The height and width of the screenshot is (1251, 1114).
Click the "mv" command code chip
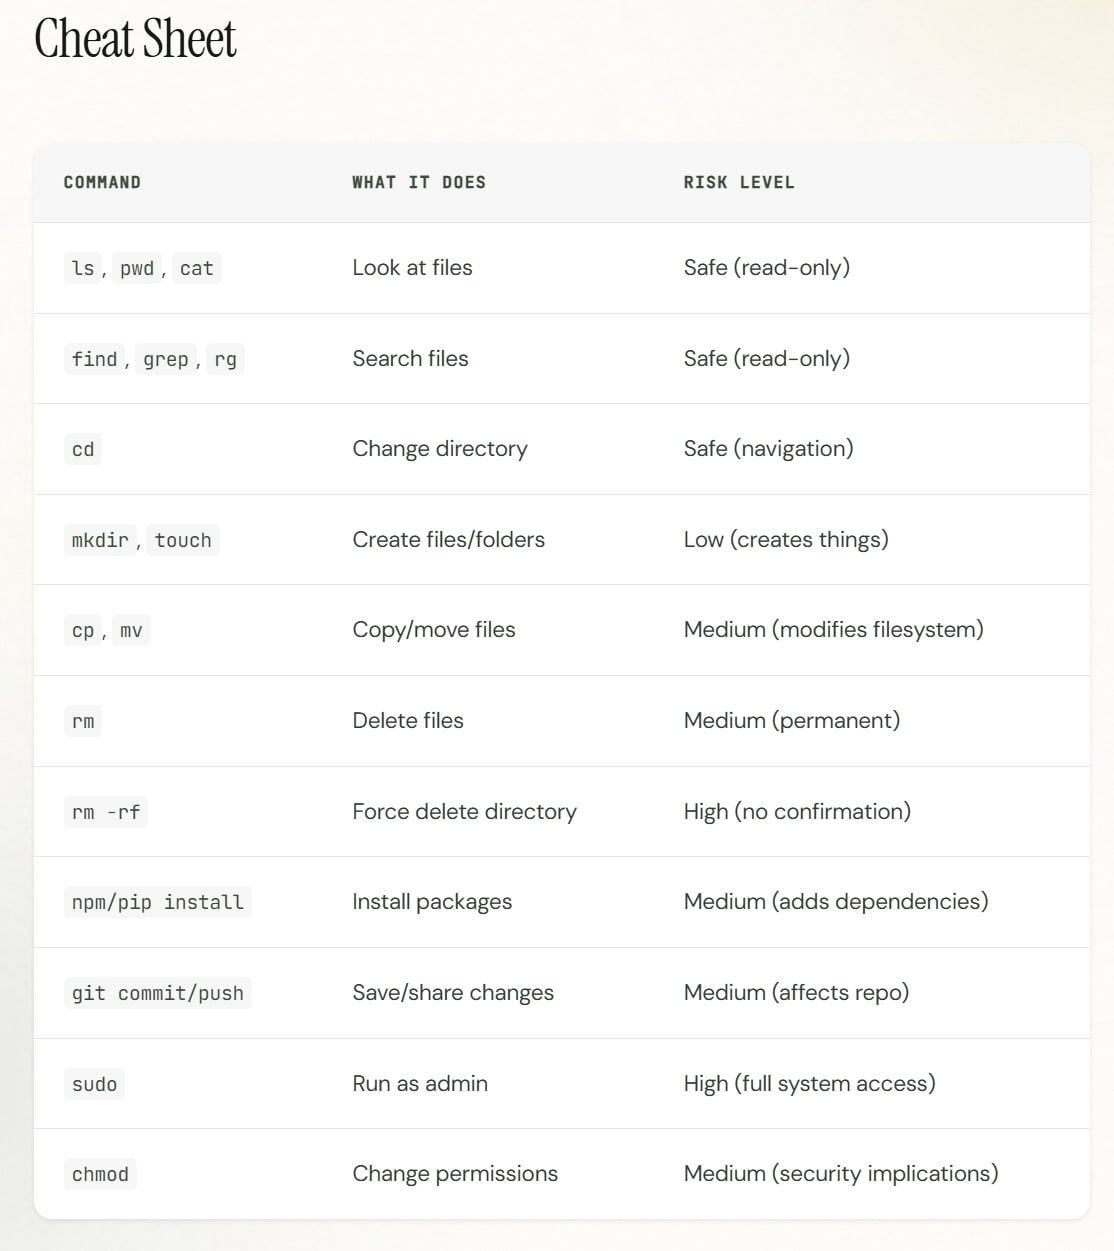pyautogui.click(x=131, y=631)
